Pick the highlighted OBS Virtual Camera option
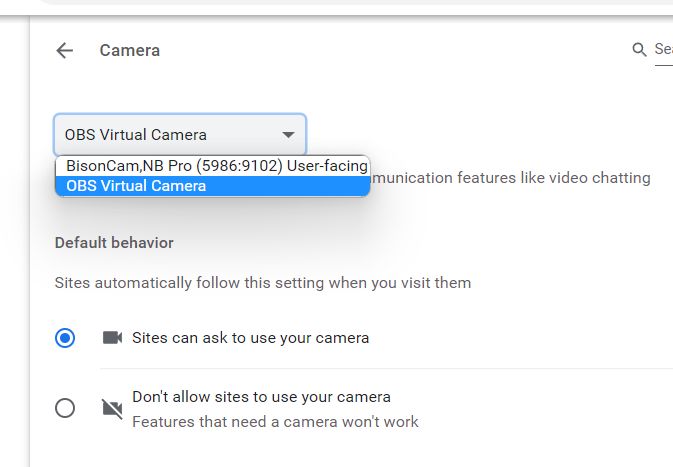 213,186
